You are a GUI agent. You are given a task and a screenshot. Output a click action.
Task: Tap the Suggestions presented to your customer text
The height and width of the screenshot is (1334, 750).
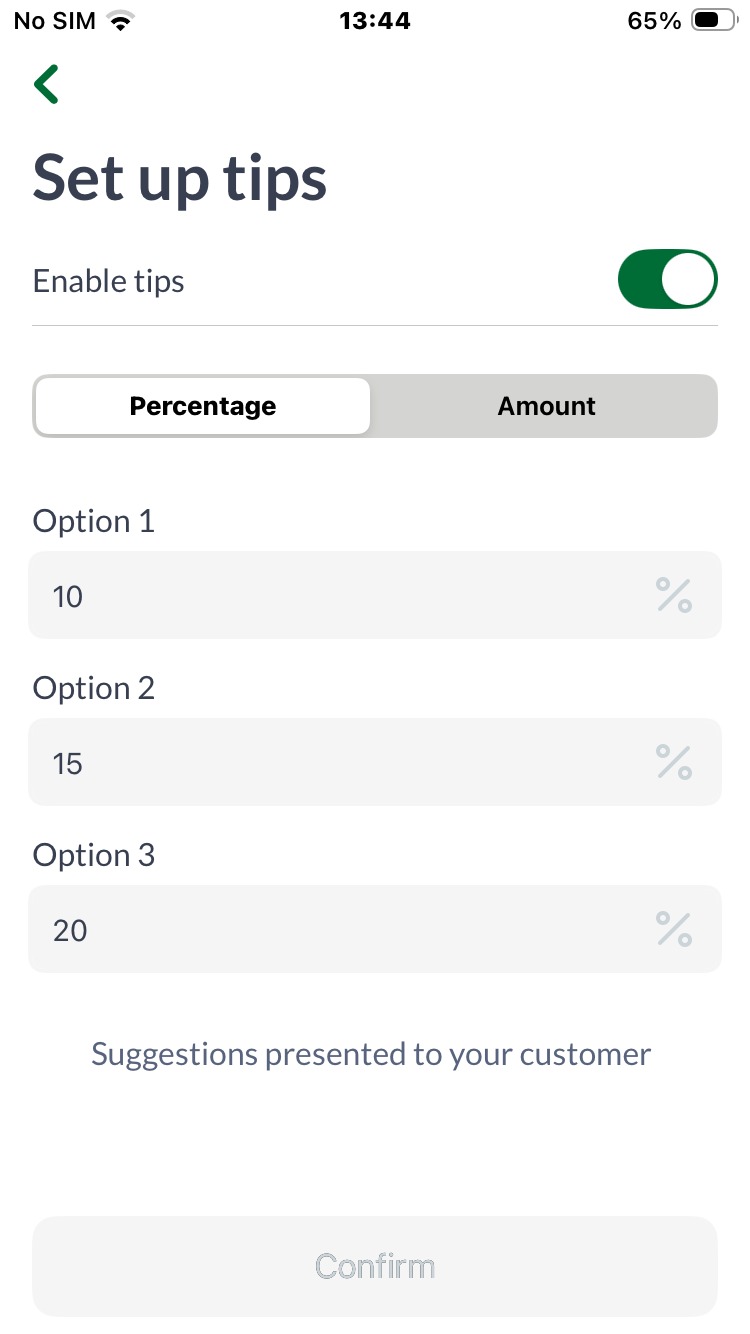coord(371,1054)
